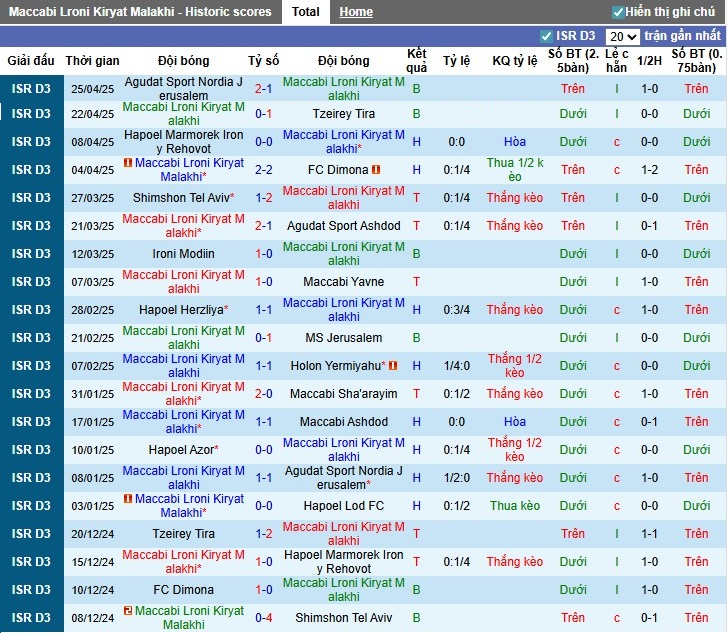Open the Maccabi Yavne team link
This screenshot has height=633, width=727.
click(344, 282)
